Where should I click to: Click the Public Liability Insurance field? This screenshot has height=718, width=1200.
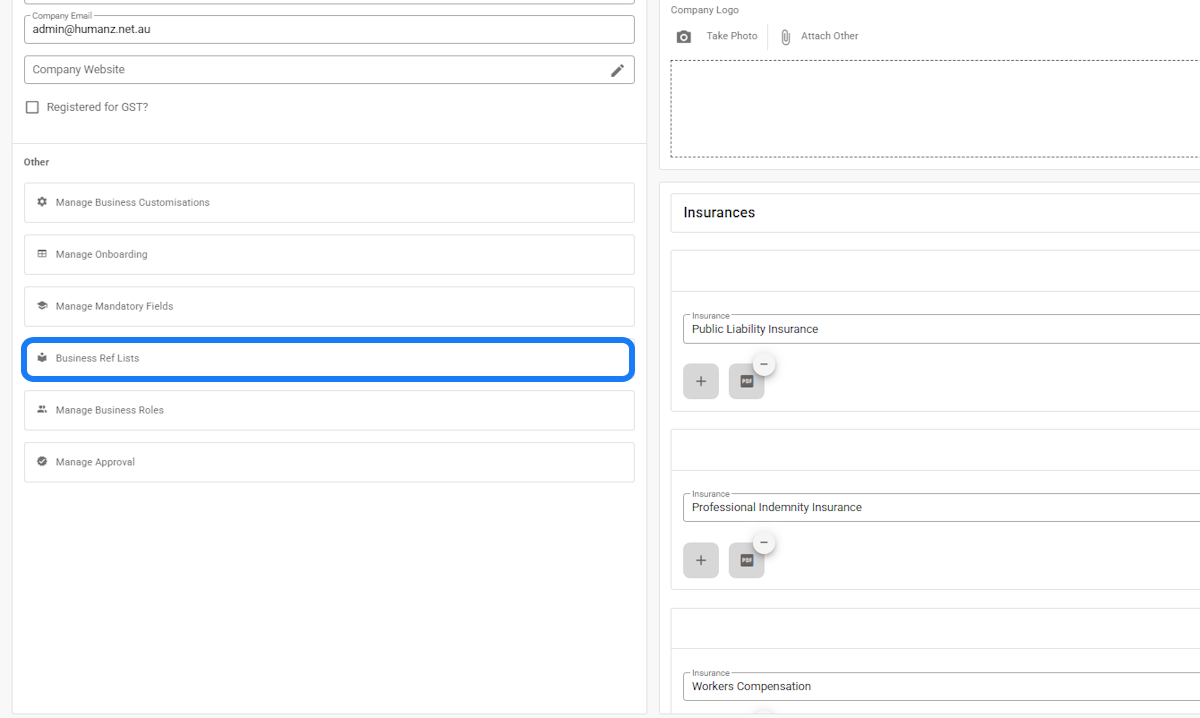coord(941,329)
